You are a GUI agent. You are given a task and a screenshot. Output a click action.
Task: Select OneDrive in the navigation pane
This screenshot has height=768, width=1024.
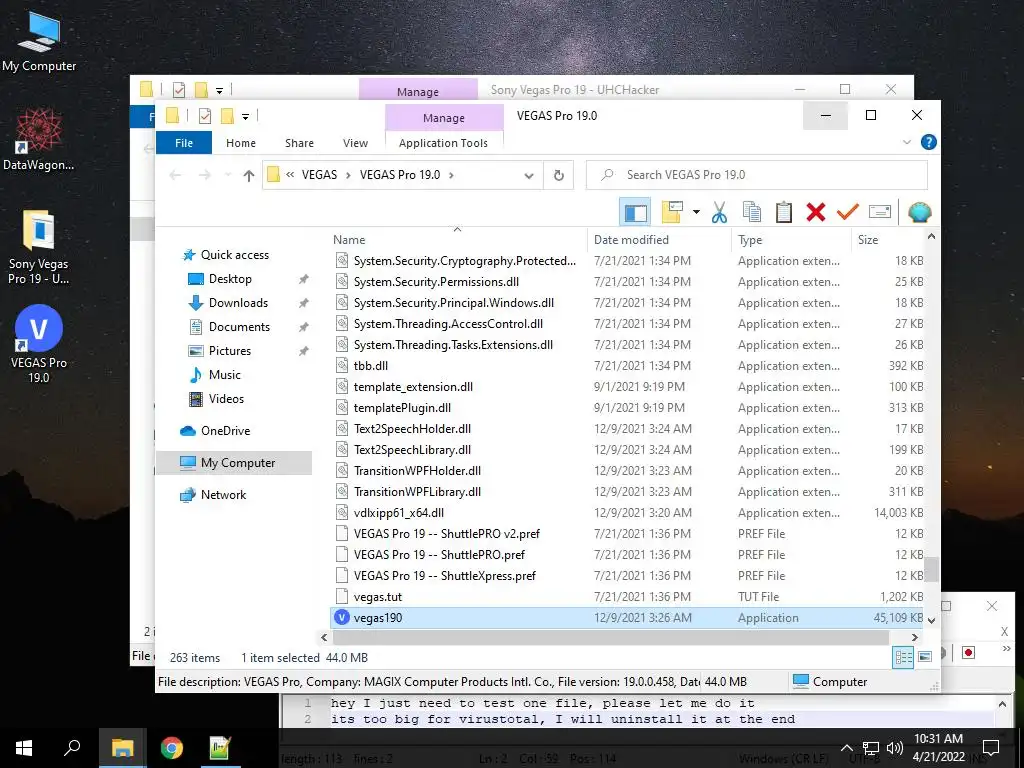(225, 431)
